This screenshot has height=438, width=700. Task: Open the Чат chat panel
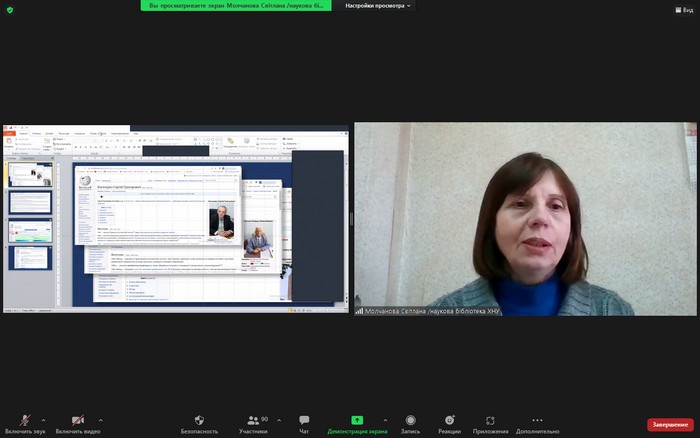coord(304,423)
